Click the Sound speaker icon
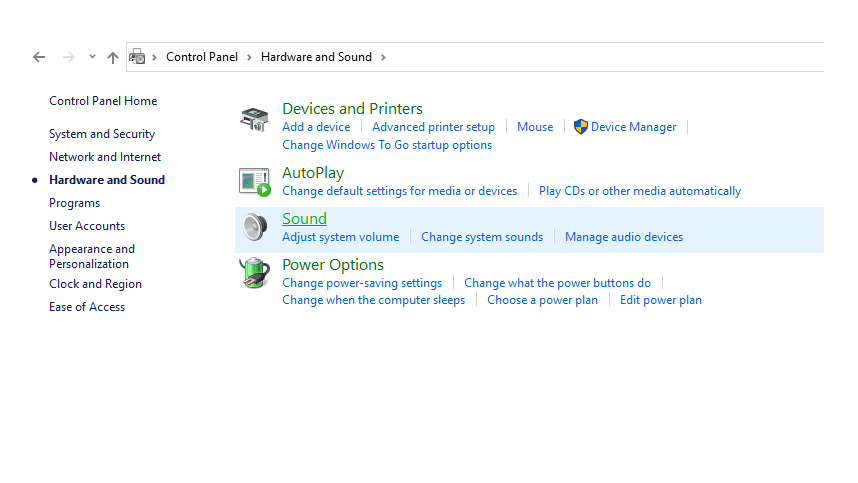Image resolution: width=858 pixels, height=483 pixels. pos(254,228)
